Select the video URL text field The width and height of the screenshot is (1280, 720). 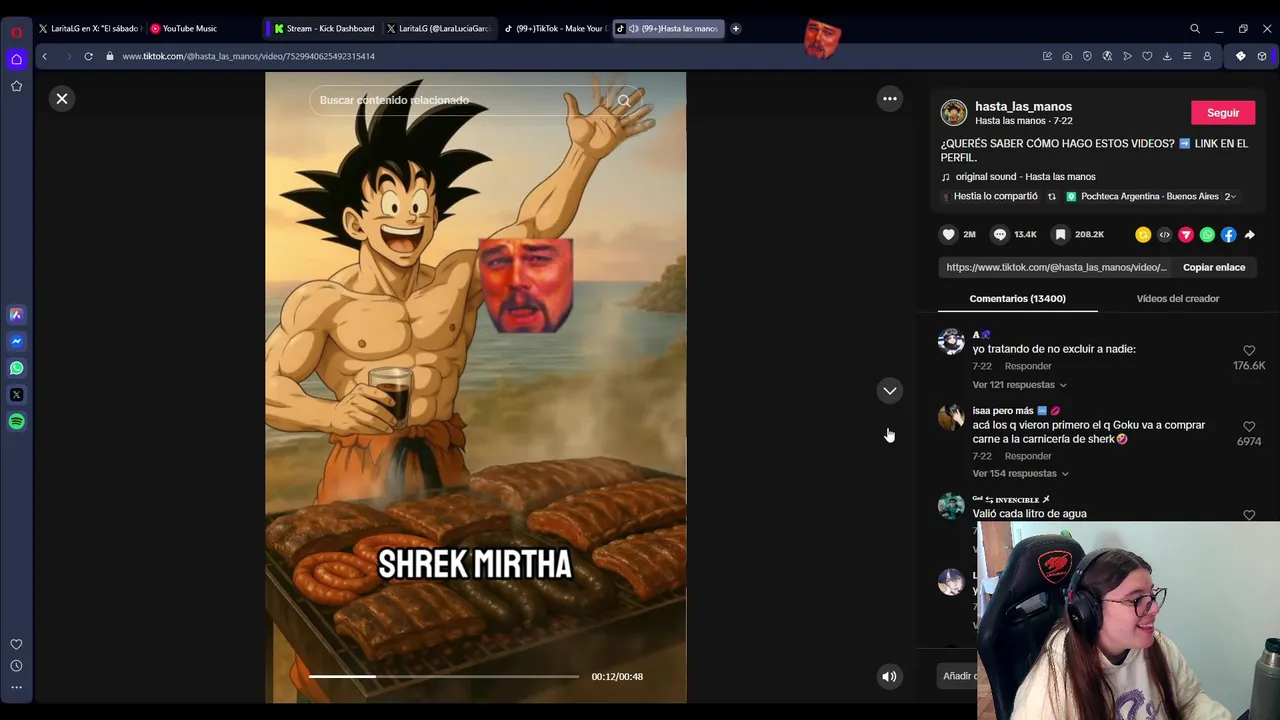[1056, 267]
